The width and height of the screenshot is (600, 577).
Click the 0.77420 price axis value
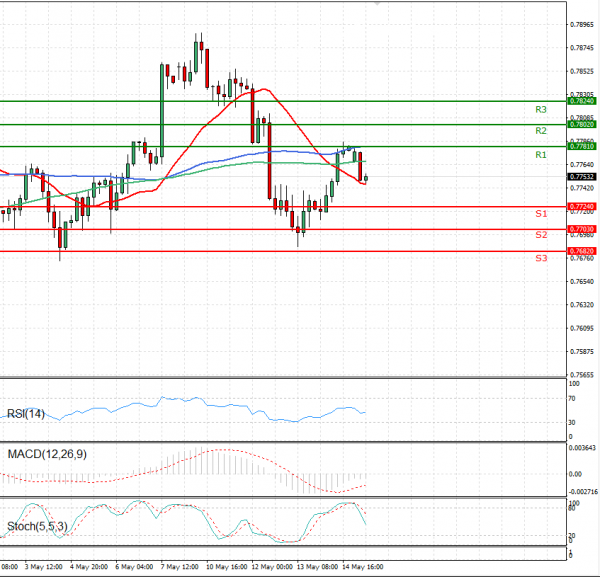(582, 188)
